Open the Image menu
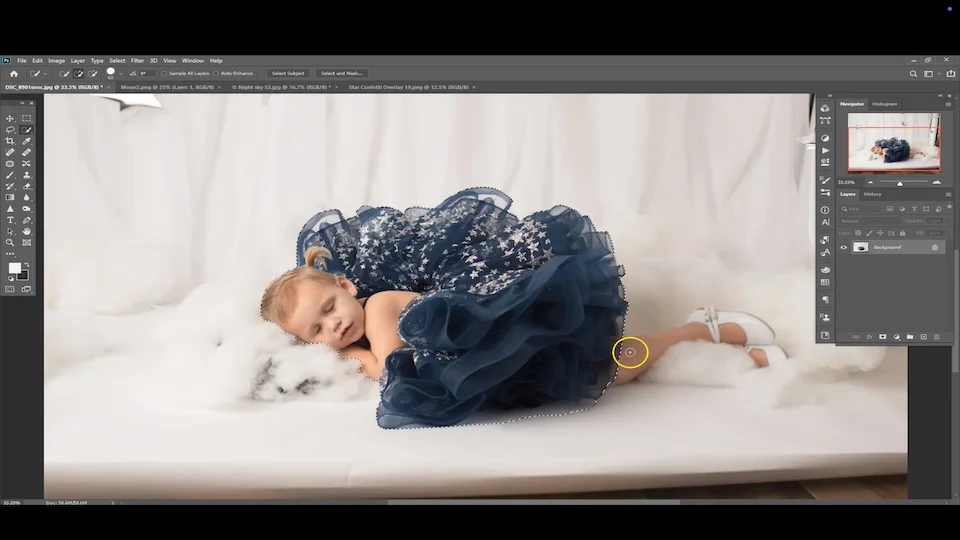 click(x=56, y=61)
